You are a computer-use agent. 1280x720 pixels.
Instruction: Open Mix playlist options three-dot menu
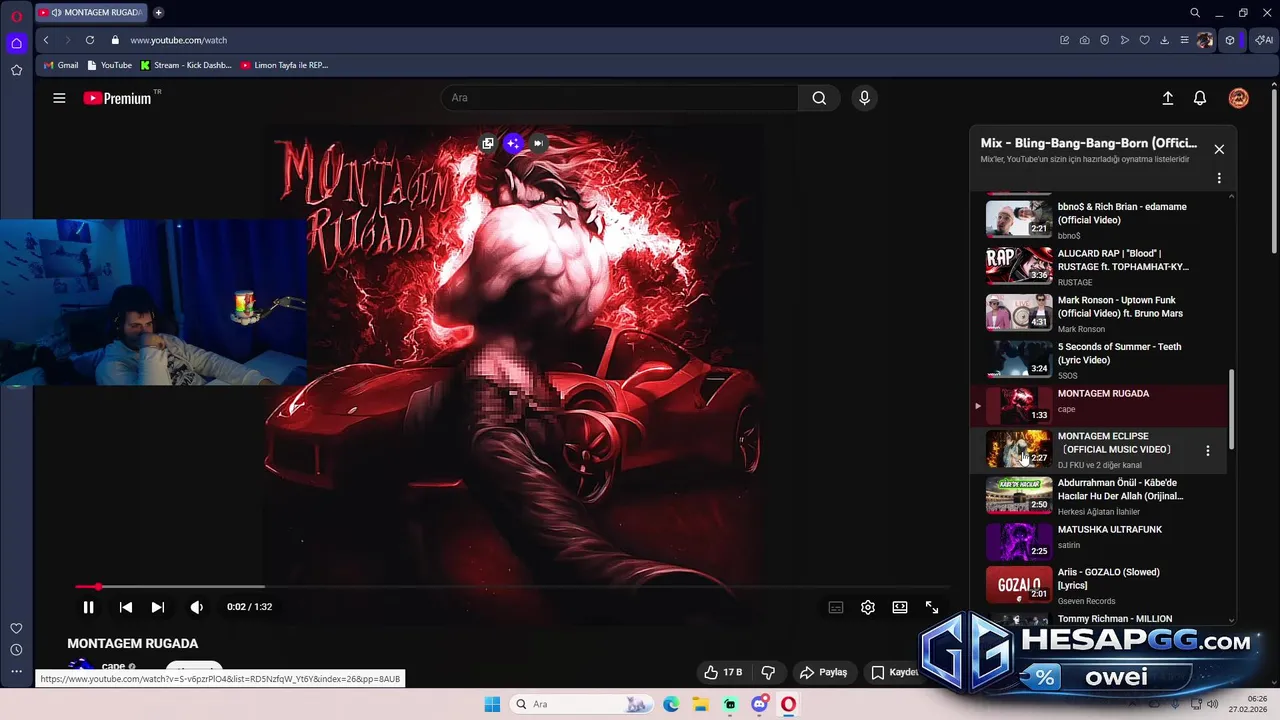coord(1219,178)
